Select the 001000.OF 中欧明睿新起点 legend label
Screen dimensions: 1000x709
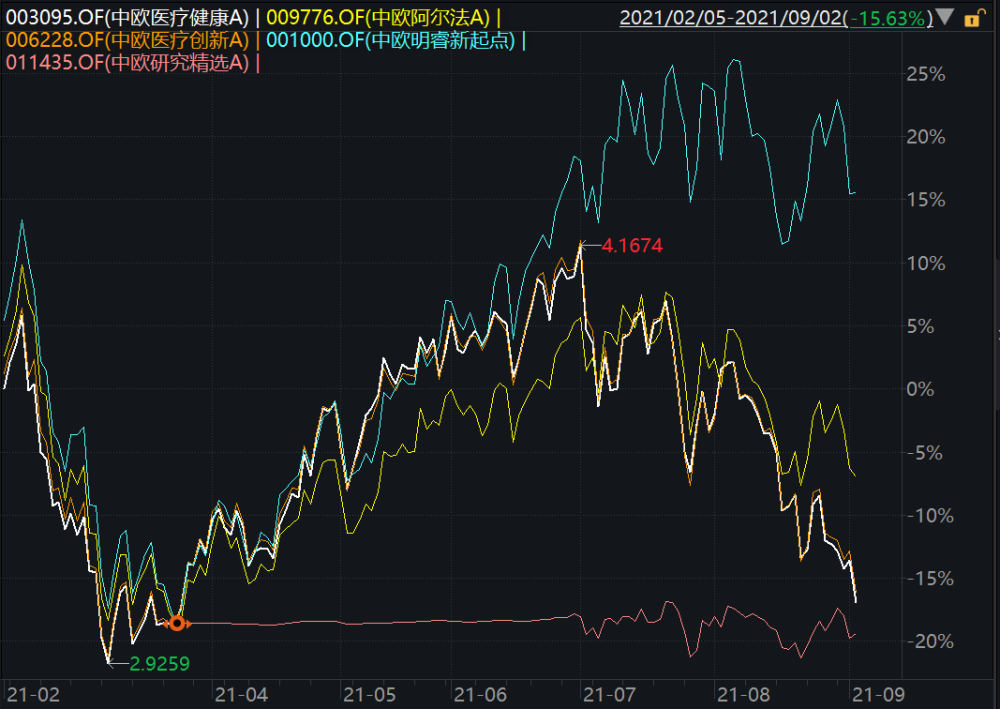pyautogui.click(x=390, y=40)
